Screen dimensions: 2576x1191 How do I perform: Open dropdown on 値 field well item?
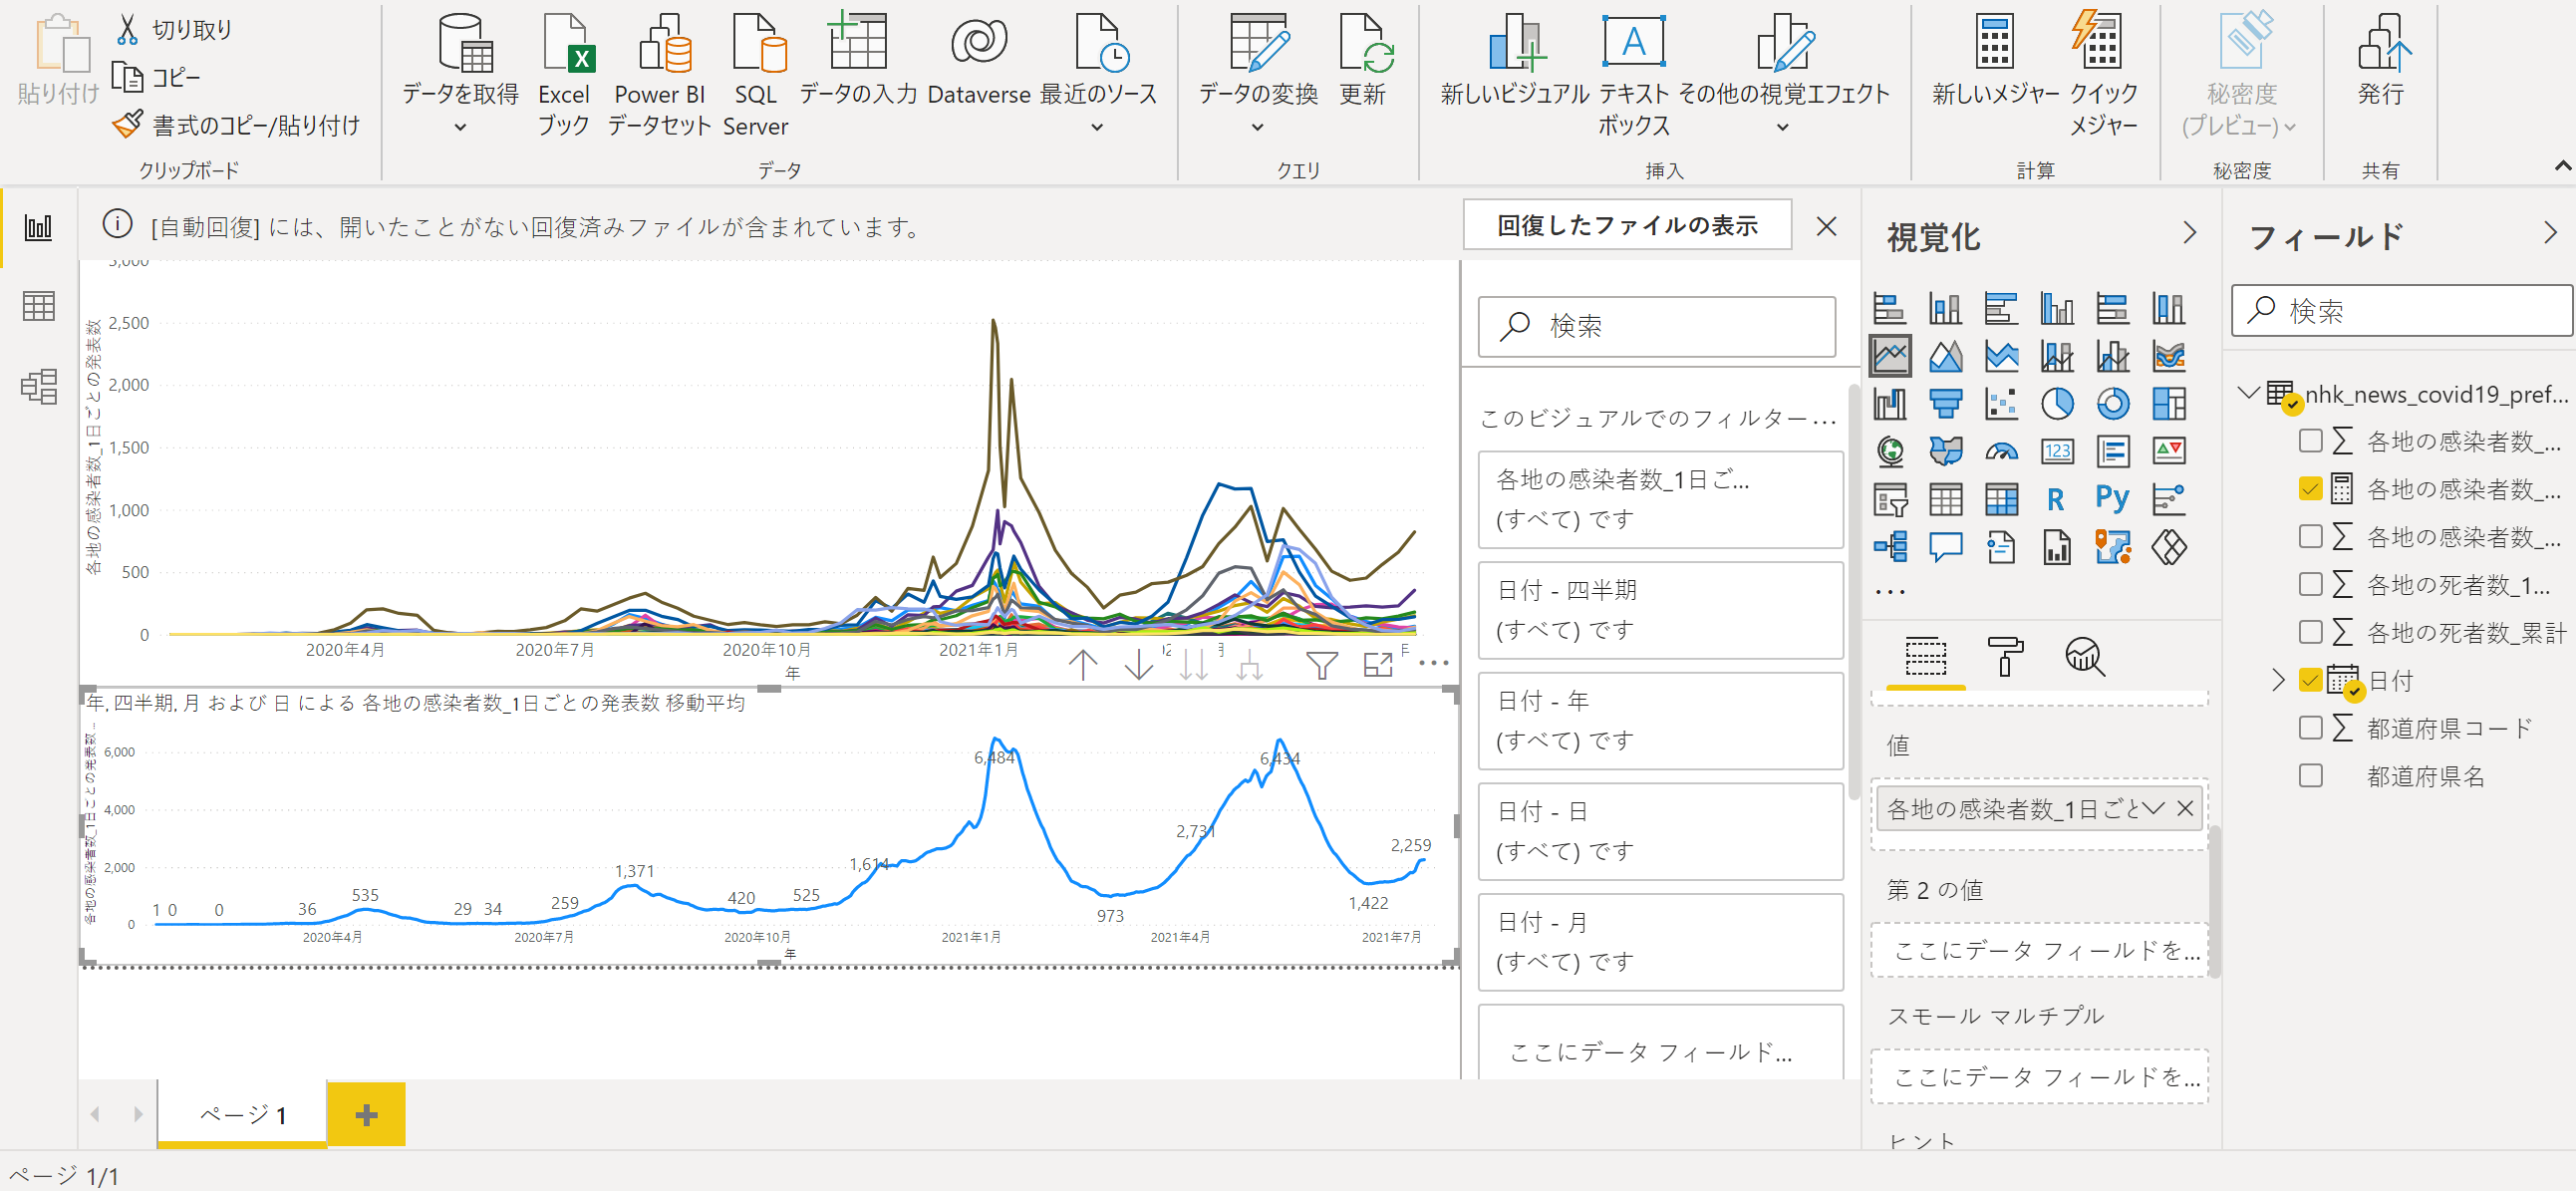(x=2153, y=808)
